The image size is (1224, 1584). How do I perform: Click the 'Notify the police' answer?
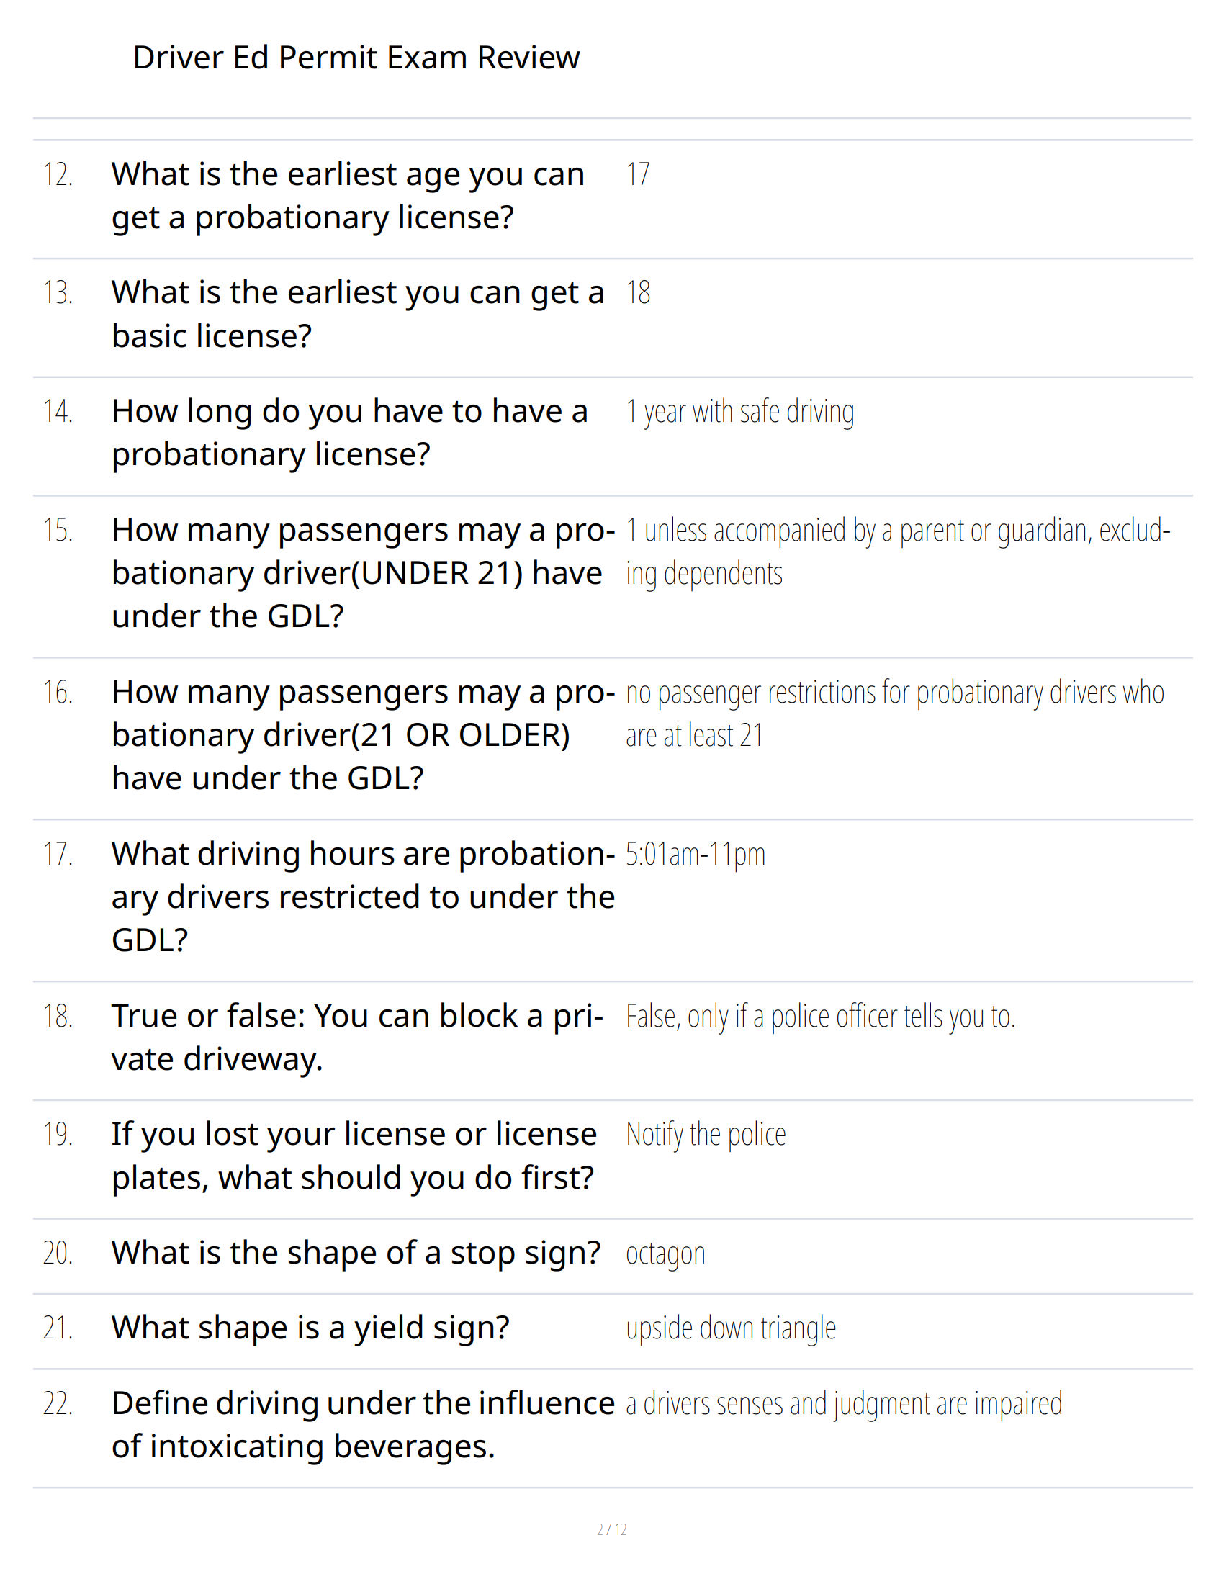pyautogui.click(x=706, y=1135)
